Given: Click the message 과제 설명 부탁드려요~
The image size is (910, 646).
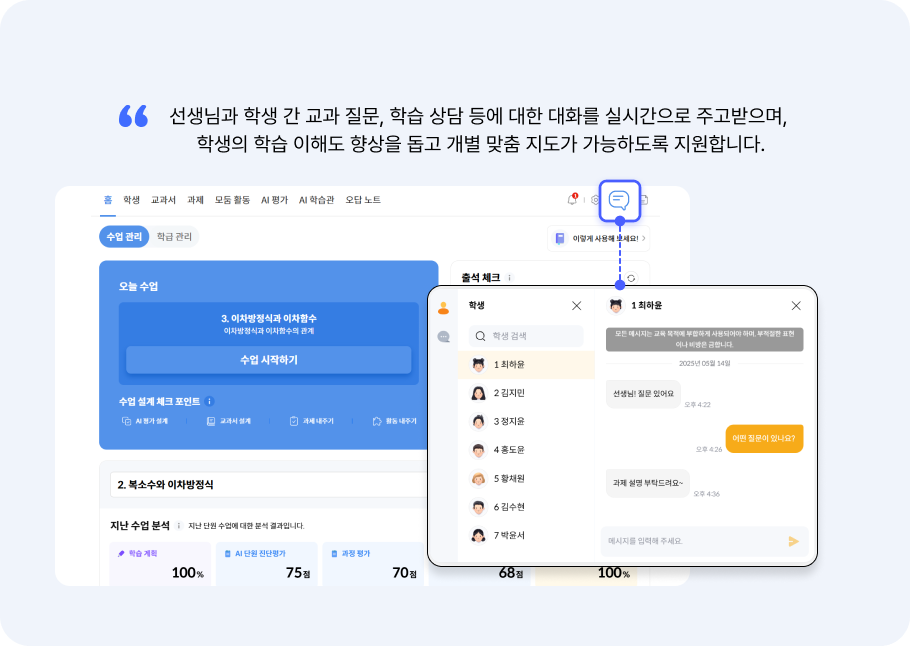Looking at the screenshot, I should pyautogui.click(x=648, y=483).
